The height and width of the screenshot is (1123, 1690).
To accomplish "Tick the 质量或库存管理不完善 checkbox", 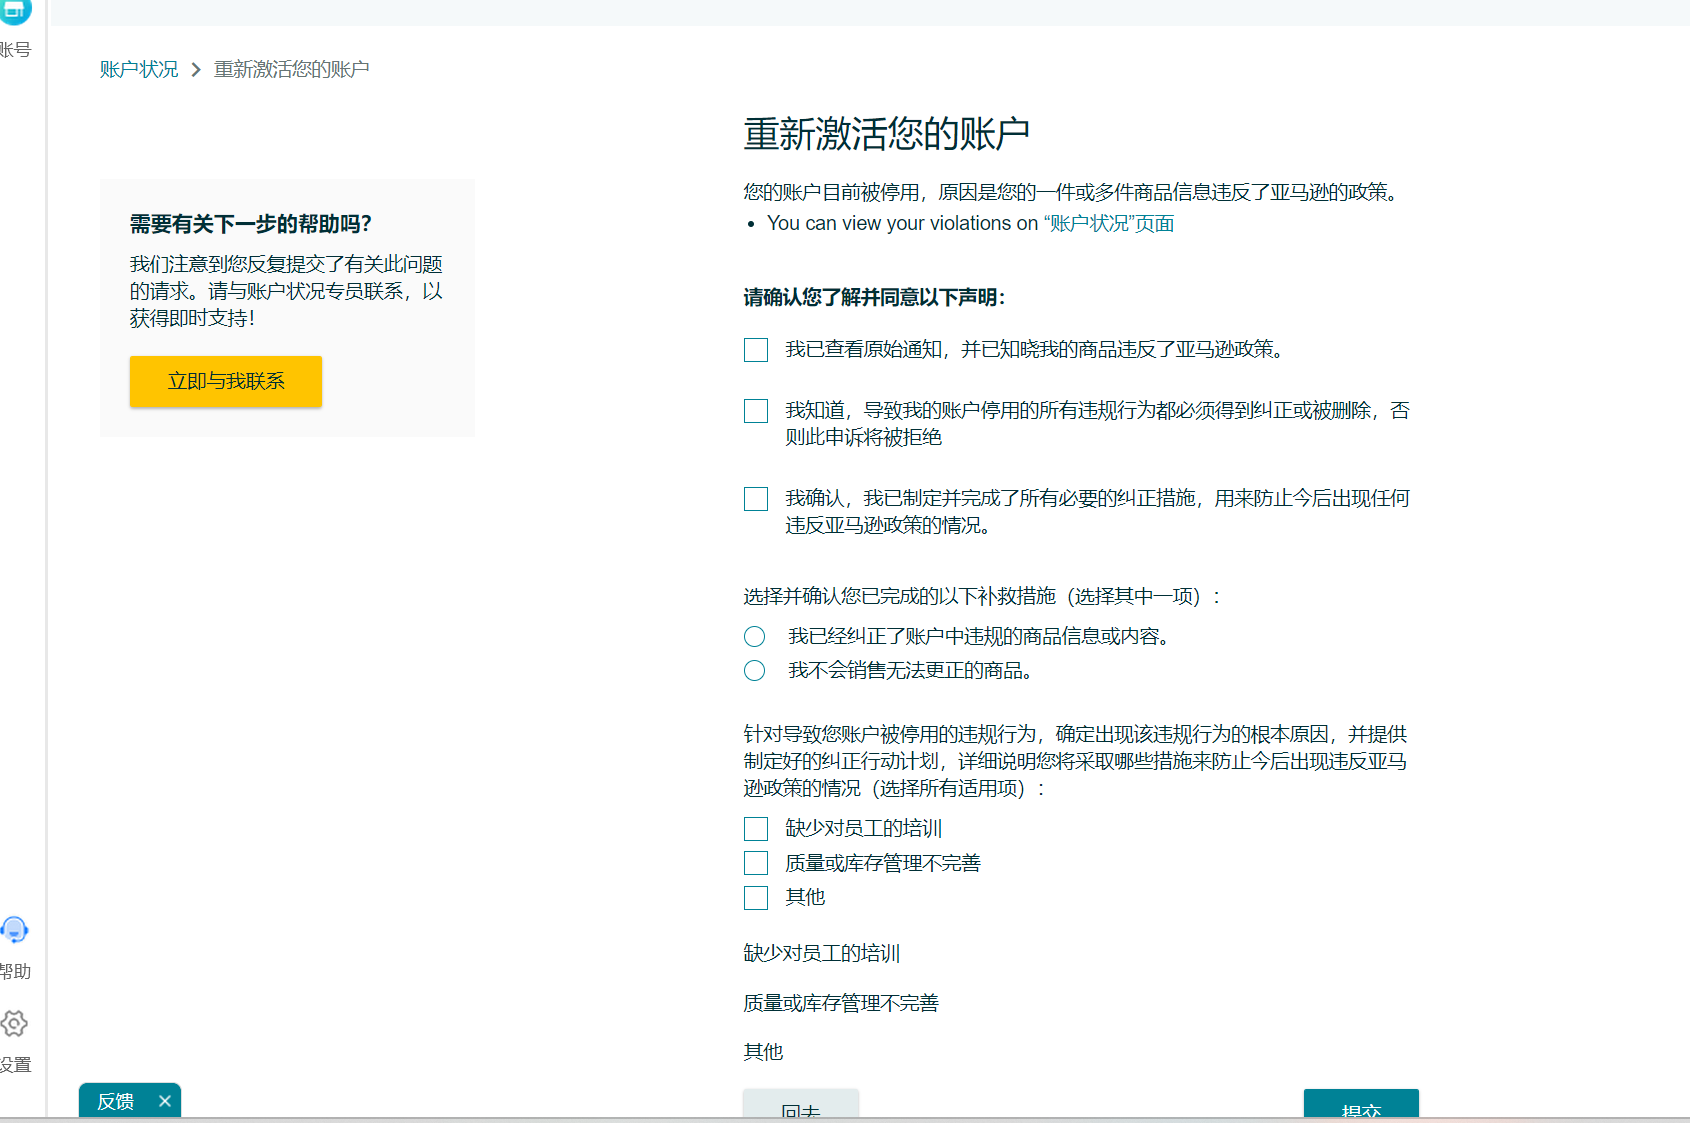I will click(756, 863).
